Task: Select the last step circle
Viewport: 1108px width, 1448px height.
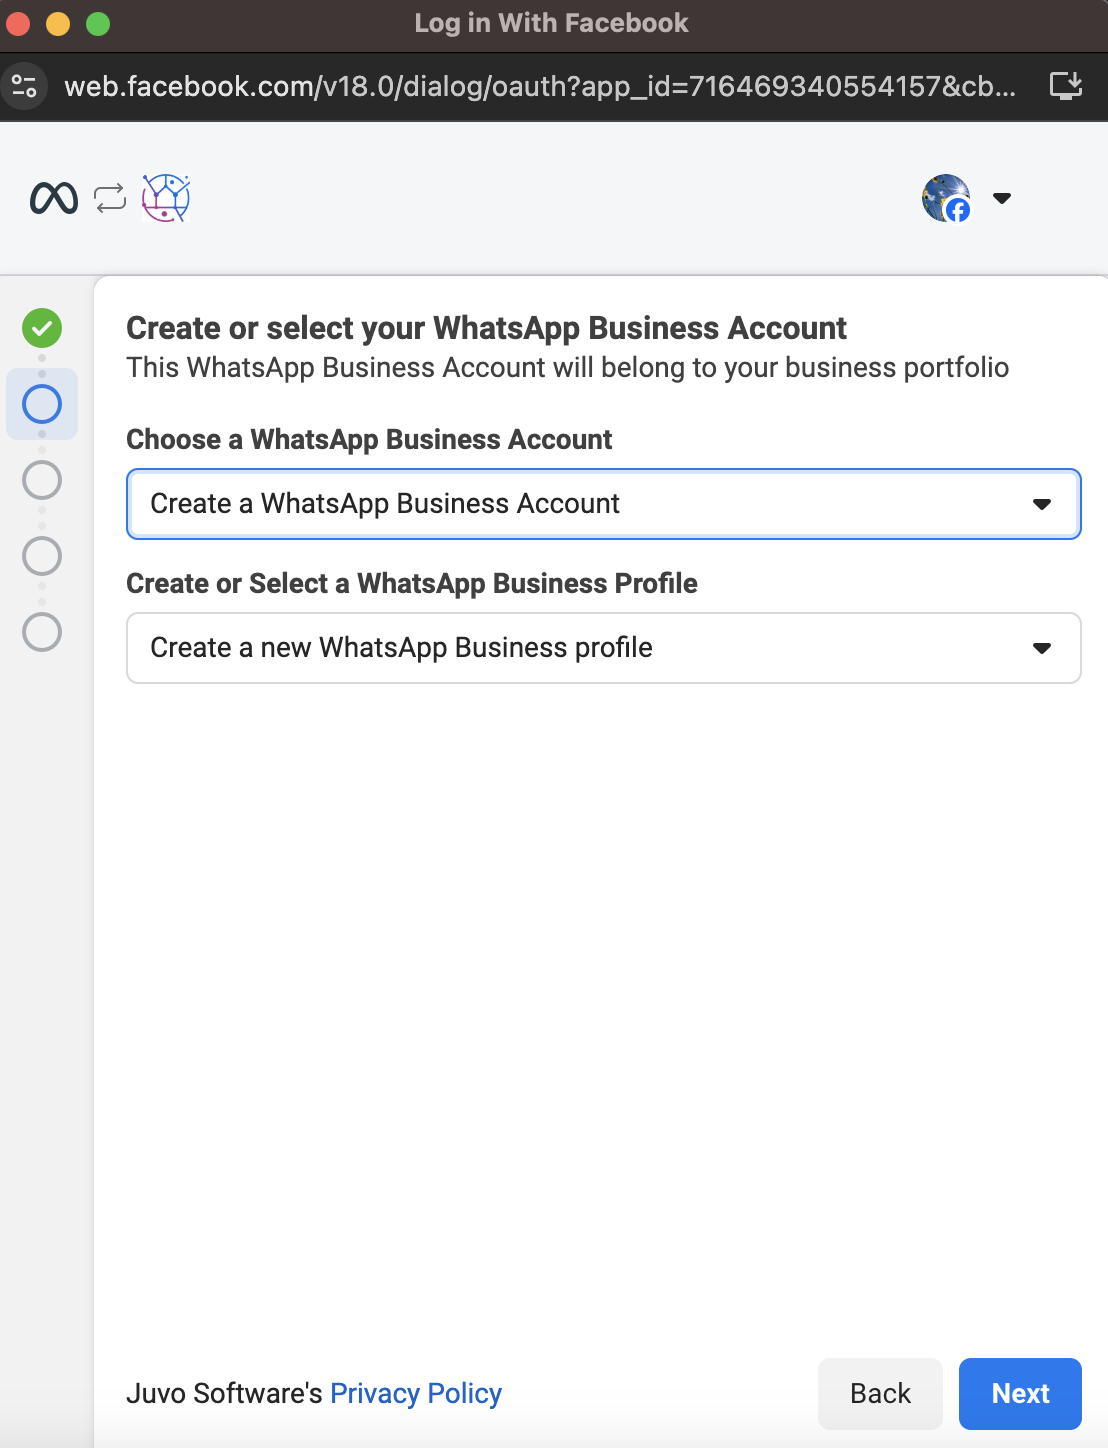Action: click(42, 632)
